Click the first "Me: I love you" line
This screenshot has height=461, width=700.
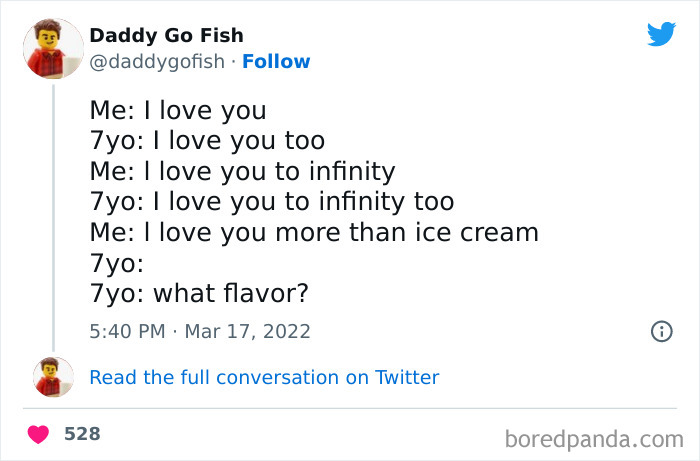[x=178, y=109]
